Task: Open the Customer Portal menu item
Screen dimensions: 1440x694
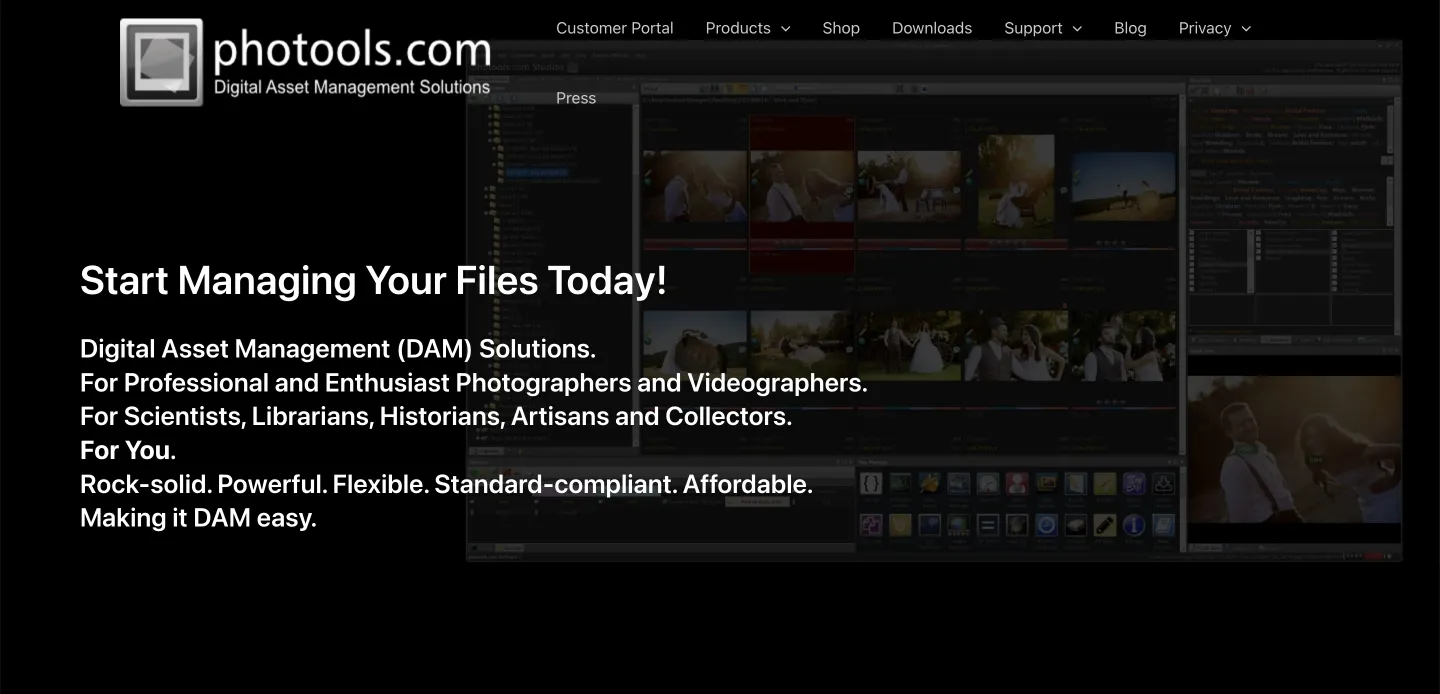Action: 614,28
